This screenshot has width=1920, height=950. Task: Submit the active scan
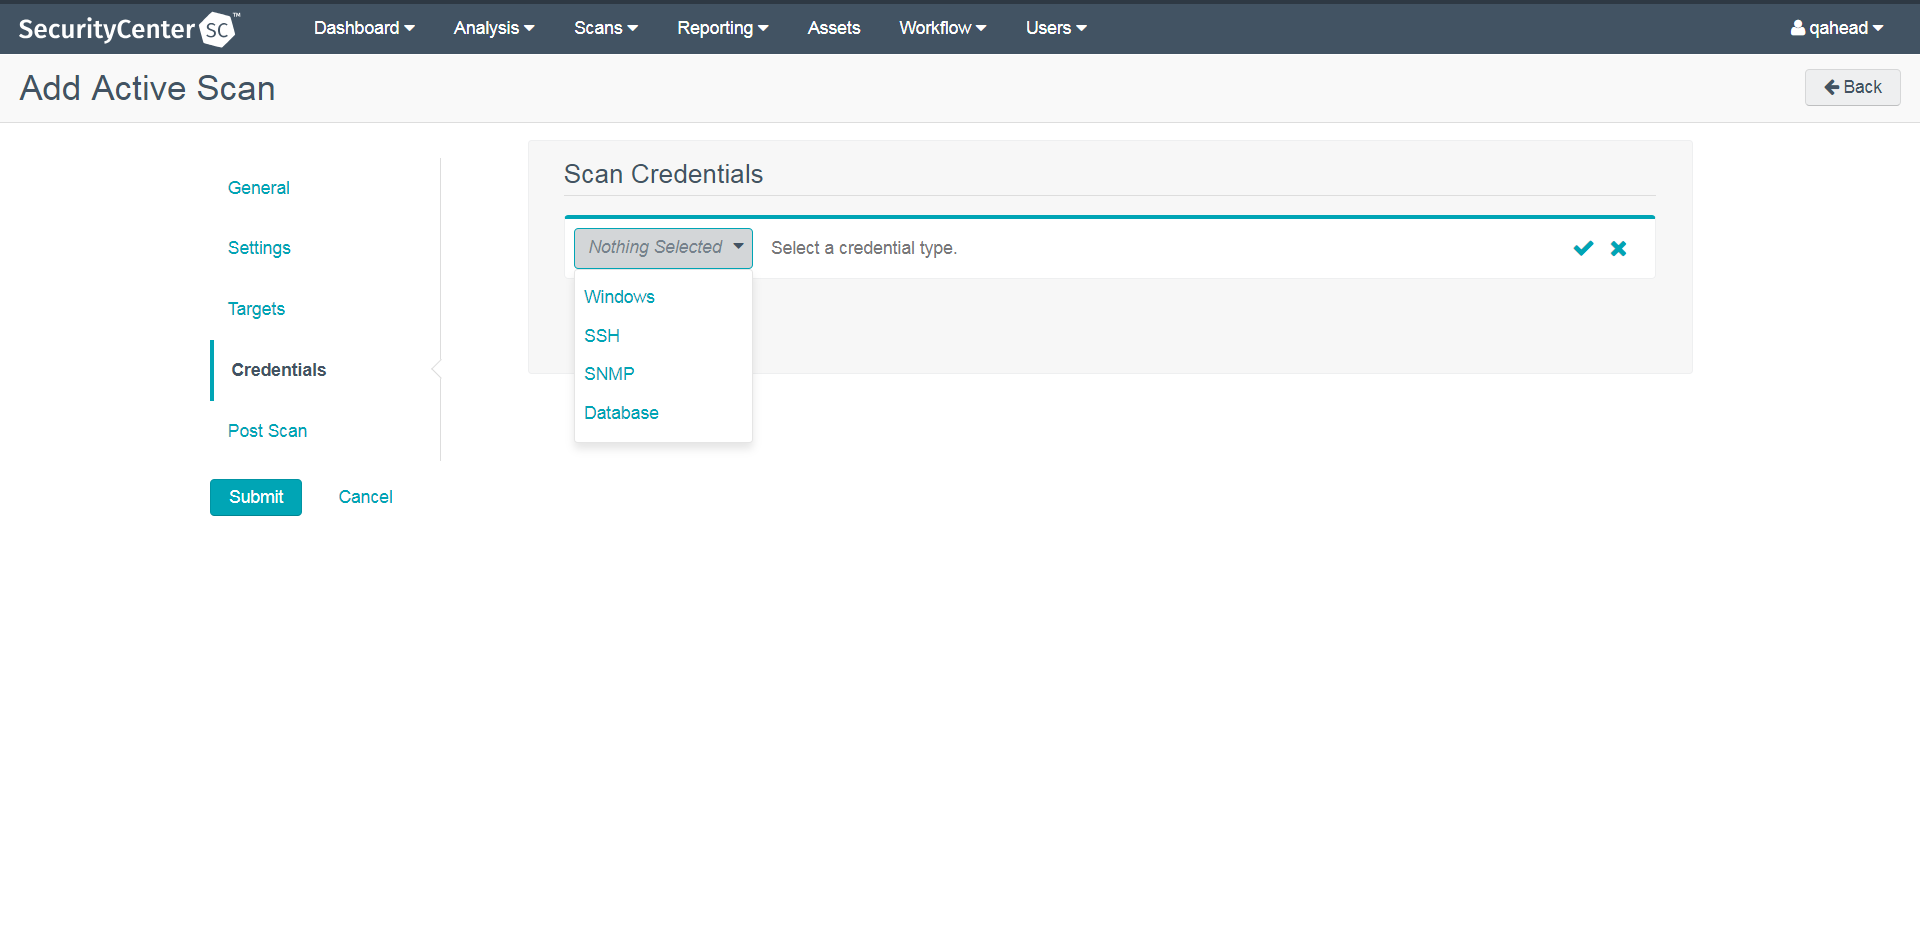pos(256,497)
